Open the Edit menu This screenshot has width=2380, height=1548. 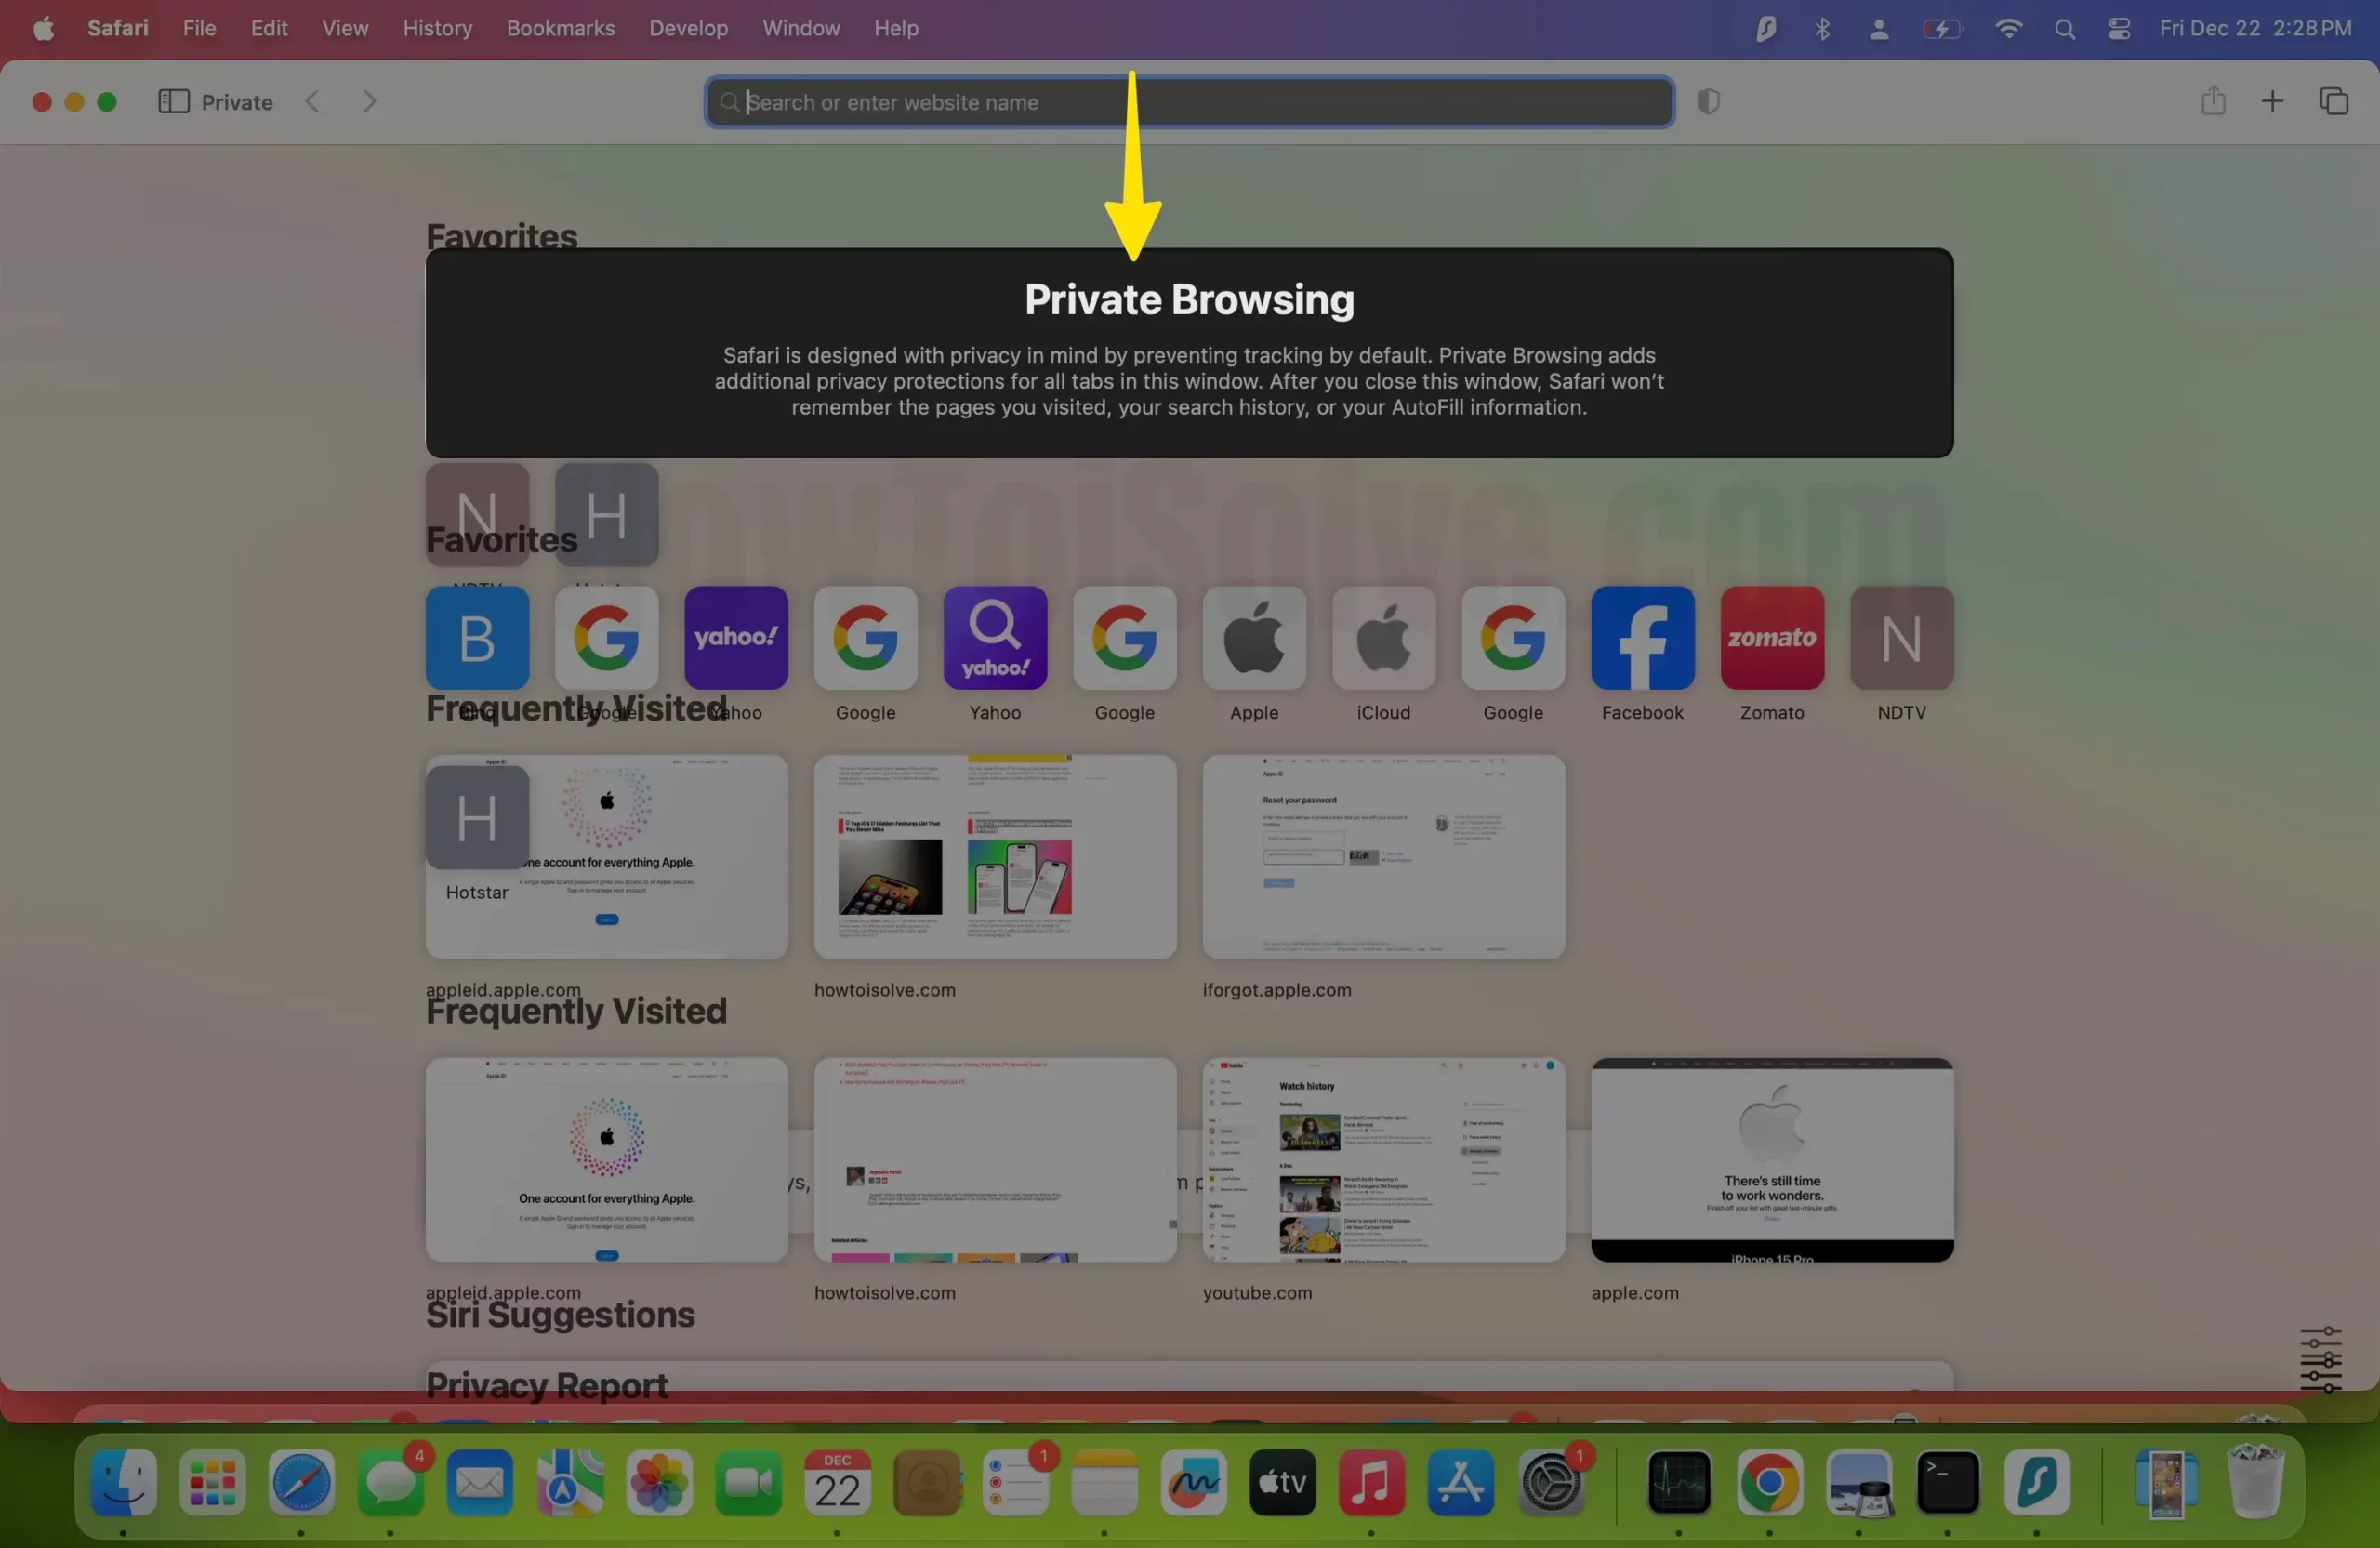pos(269,28)
